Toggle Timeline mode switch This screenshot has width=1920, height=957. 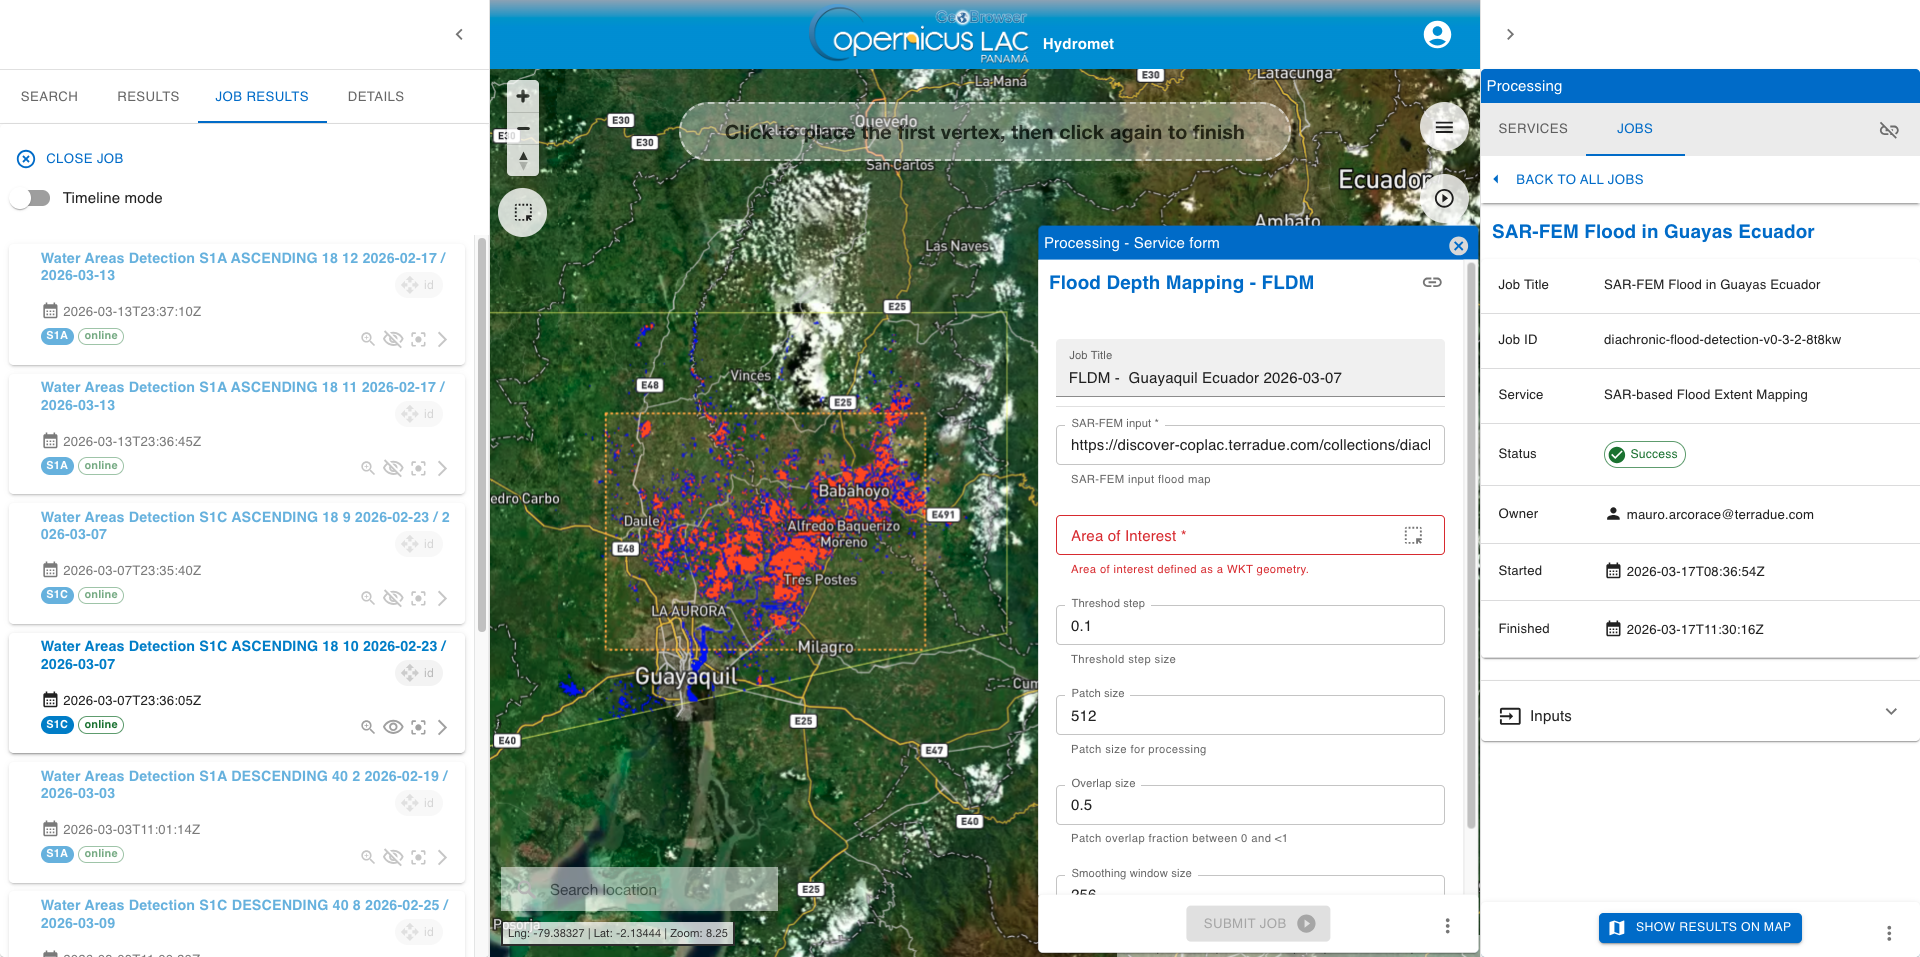click(32, 198)
